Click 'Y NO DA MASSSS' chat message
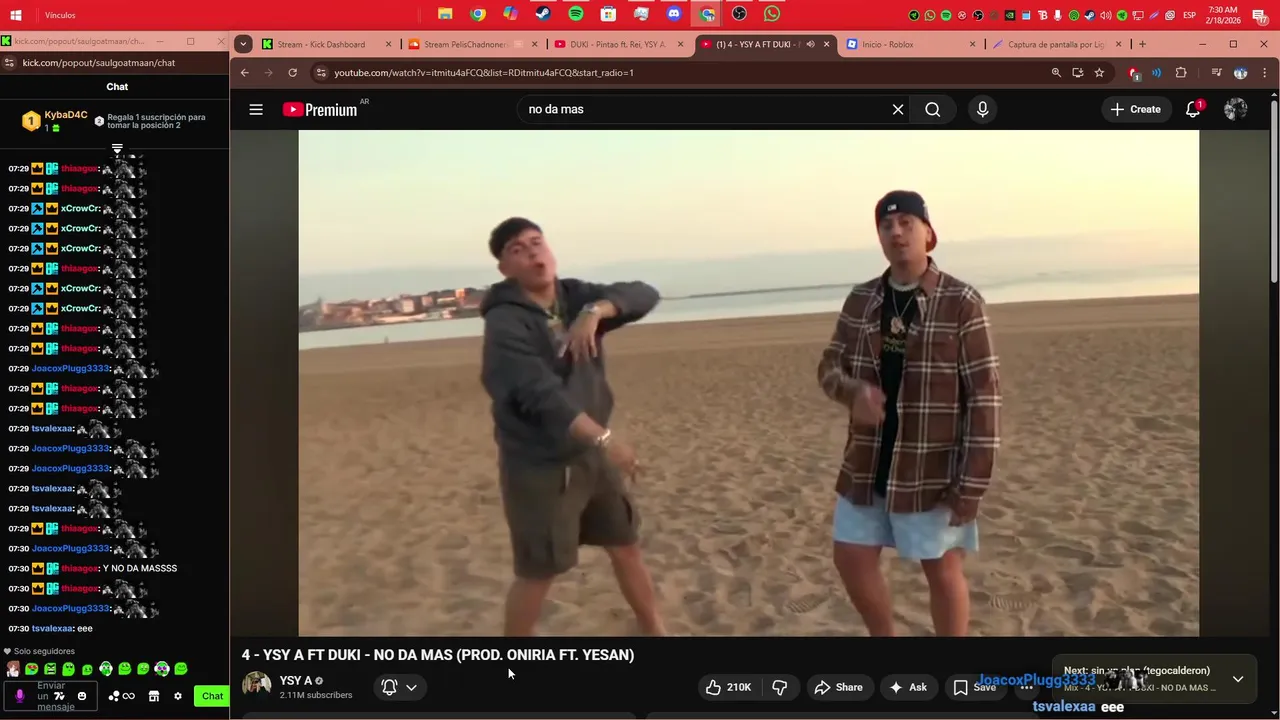The image size is (1280, 720). [140, 568]
